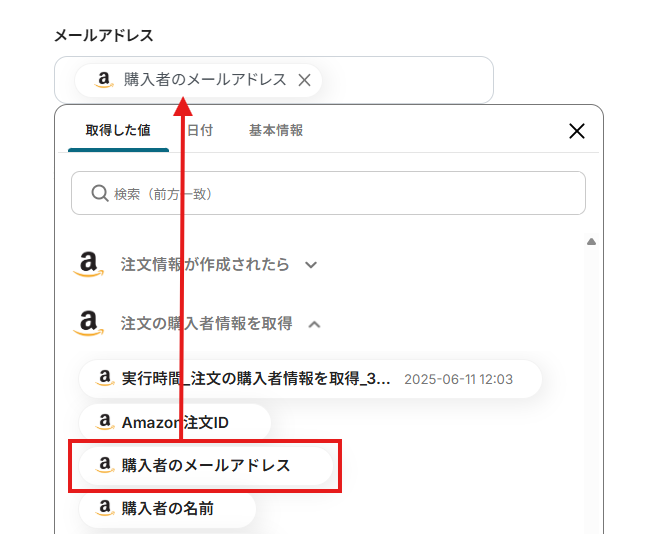Select the 取得した値 tab

[118, 130]
